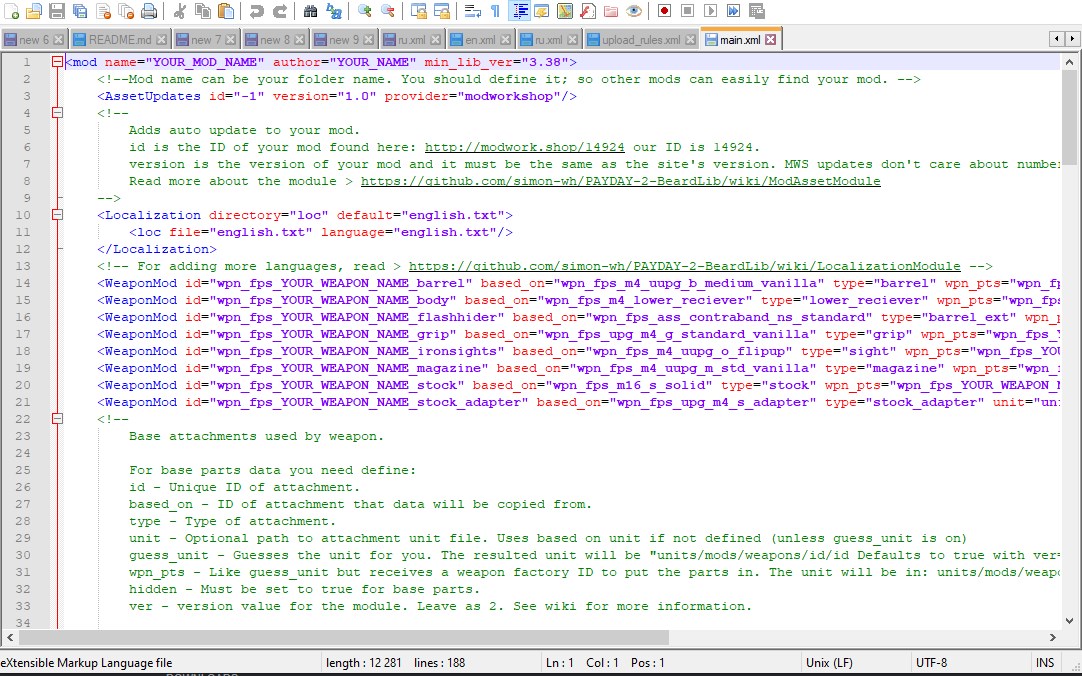
Task: Open the ModAssetModule wiki link
Action: [x=620, y=181]
